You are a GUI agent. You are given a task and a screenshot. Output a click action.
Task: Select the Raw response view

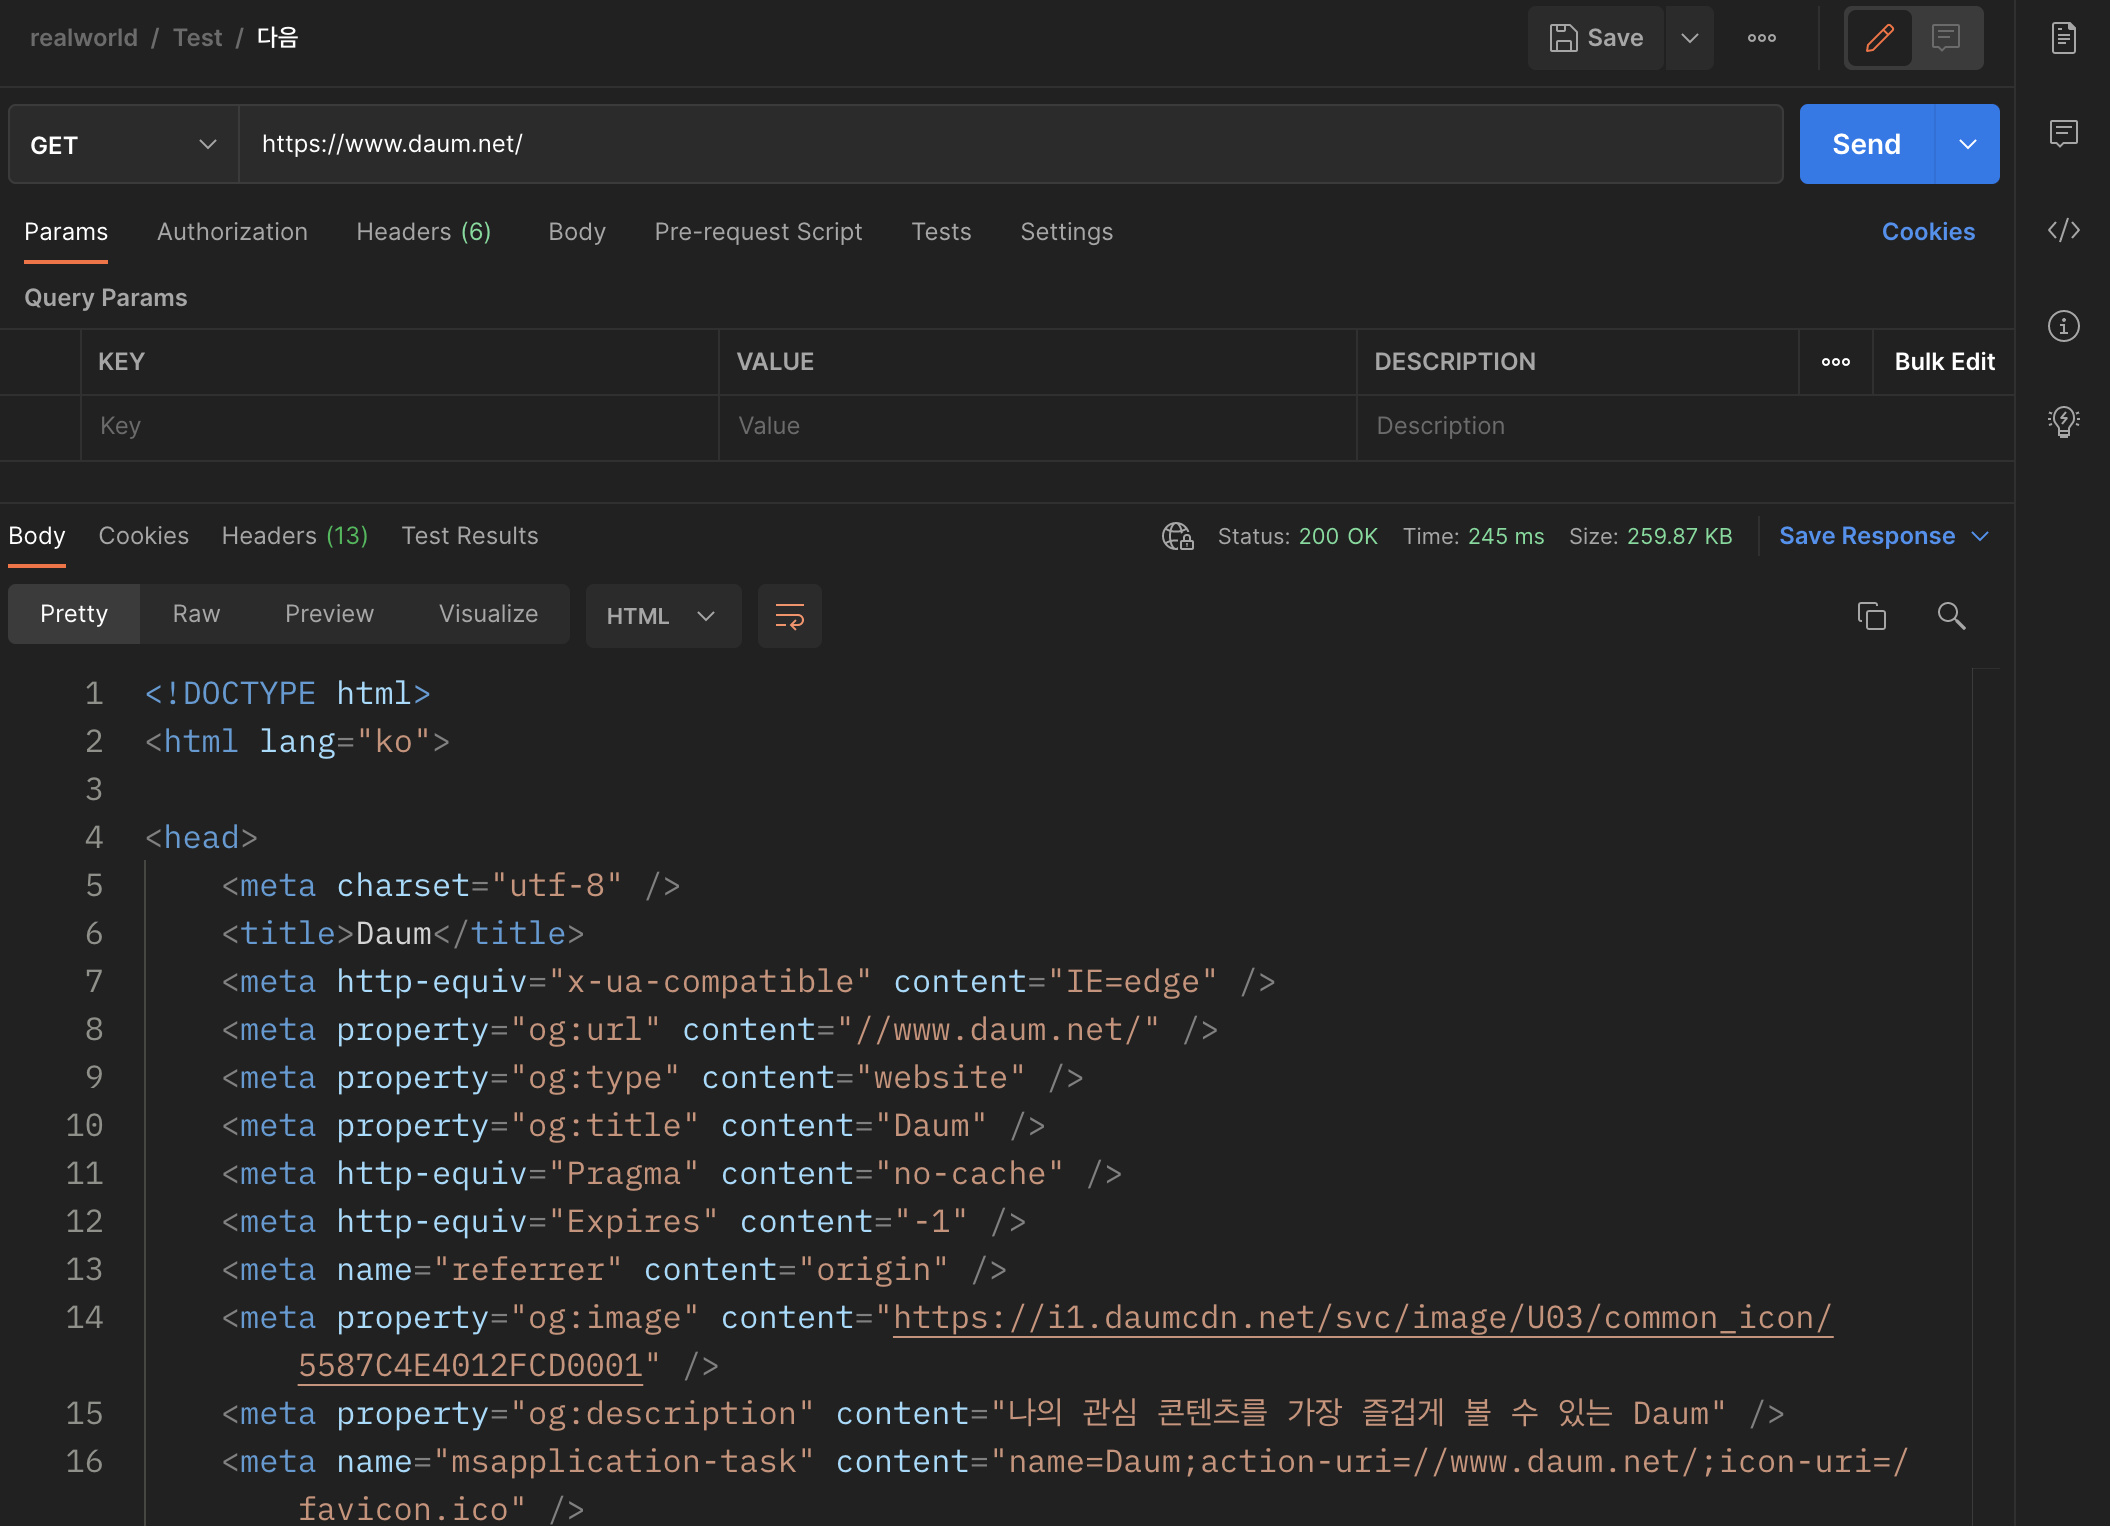coord(196,614)
